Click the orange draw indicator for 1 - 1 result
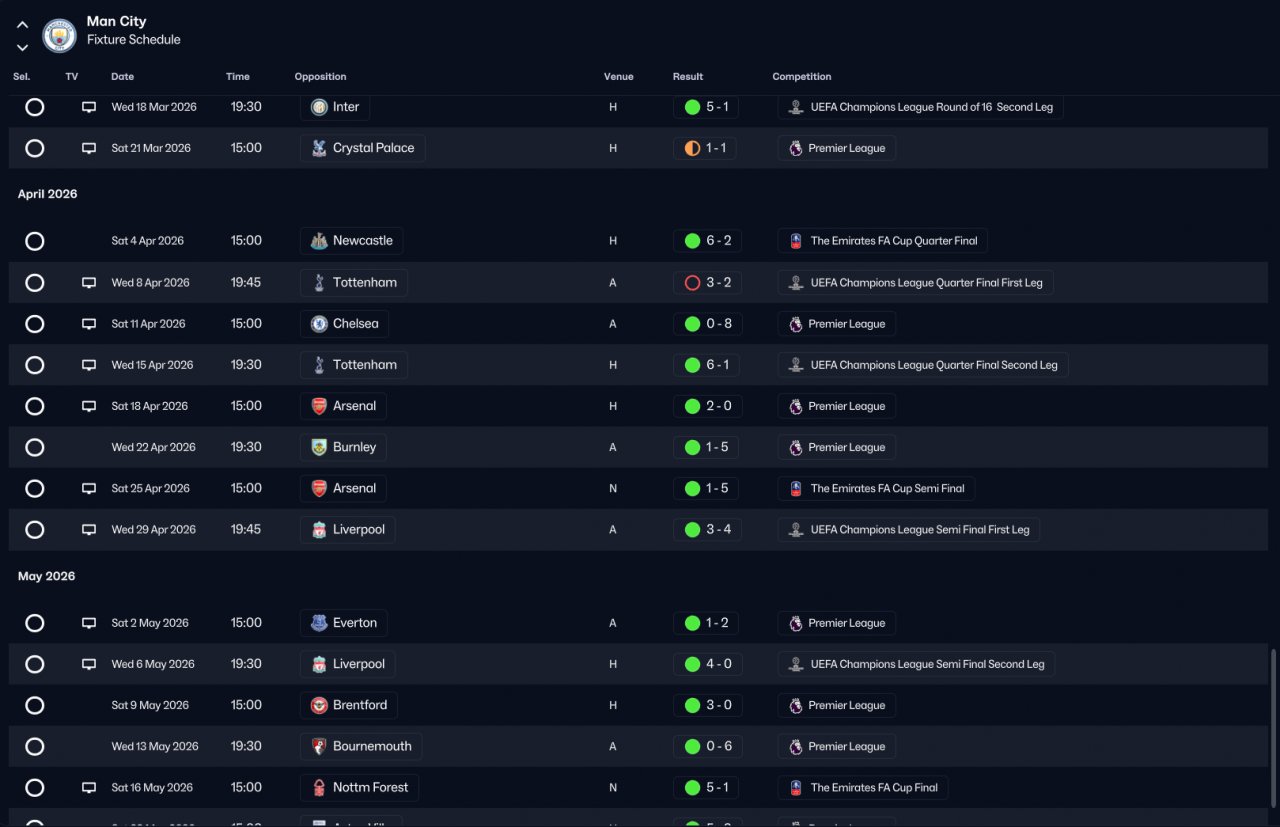This screenshot has height=827, width=1280. tap(692, 148)
